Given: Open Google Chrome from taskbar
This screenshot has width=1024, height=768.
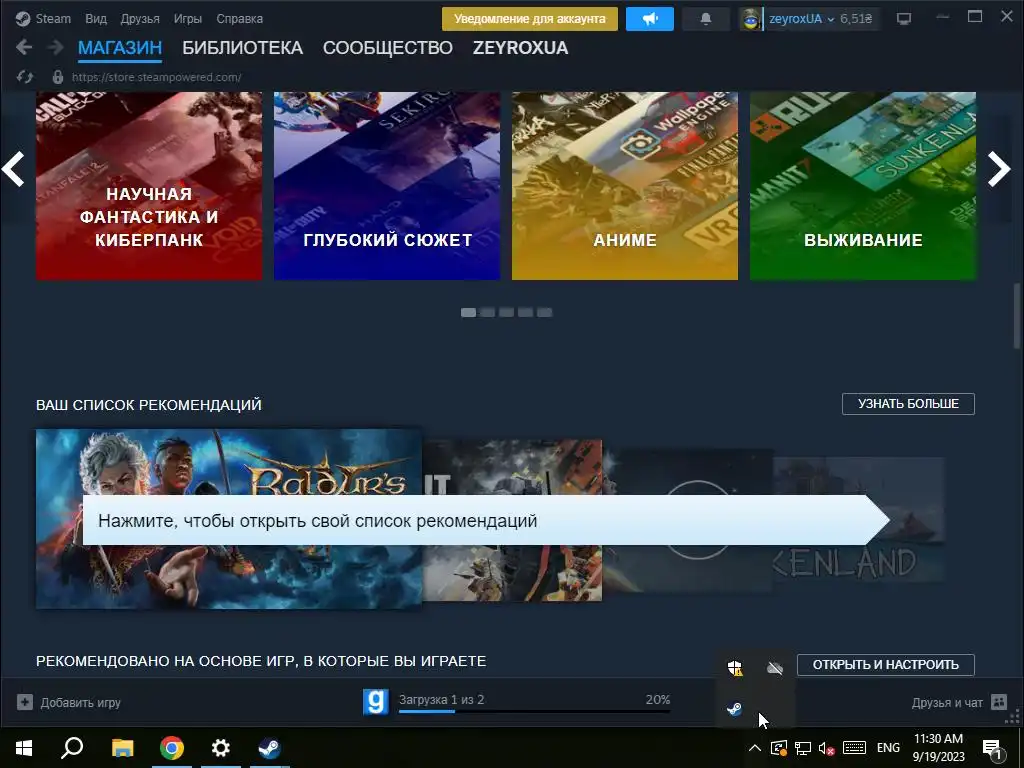Looking at the screenshot, I should point(172,748).
